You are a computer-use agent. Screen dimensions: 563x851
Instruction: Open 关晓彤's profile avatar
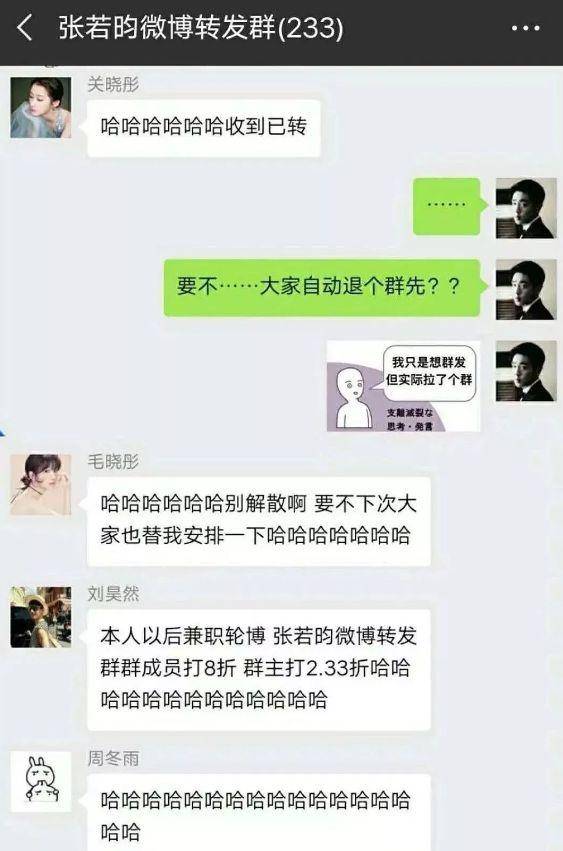click(x=41, y=107)
